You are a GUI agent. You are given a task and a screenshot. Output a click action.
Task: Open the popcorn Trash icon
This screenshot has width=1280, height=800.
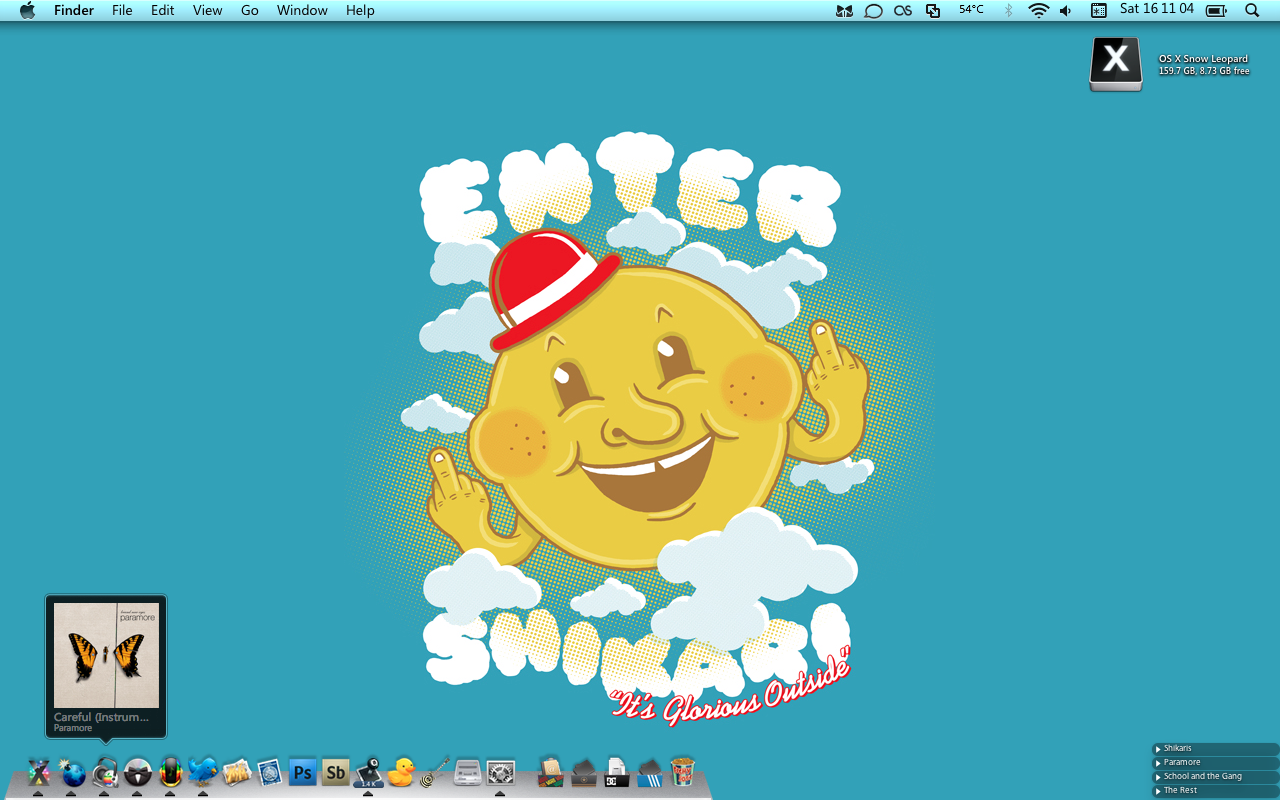tap(683, 771)
